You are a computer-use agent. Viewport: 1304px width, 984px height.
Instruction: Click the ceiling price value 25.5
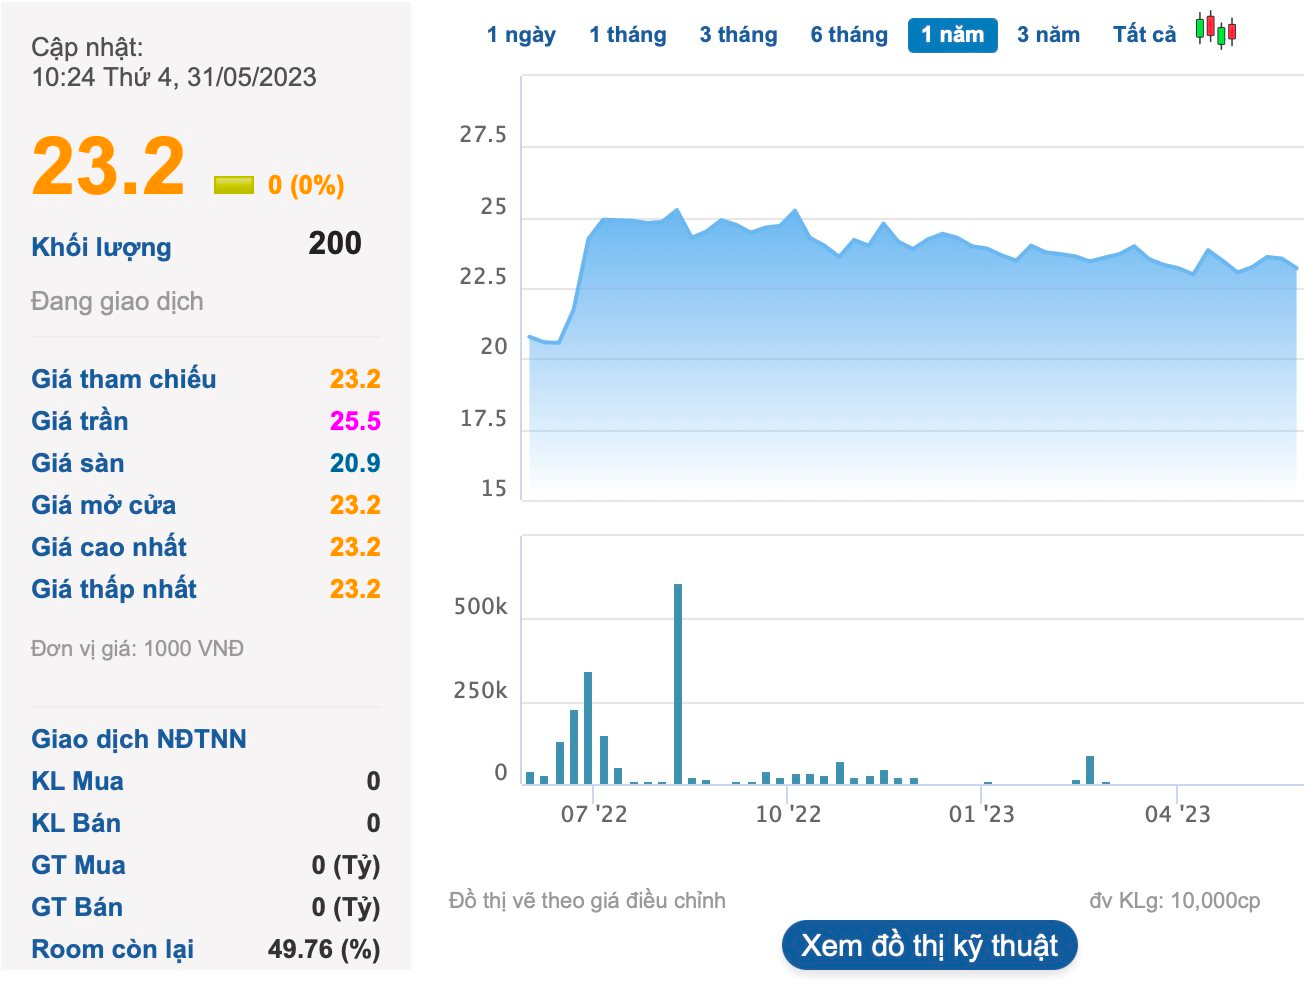pos(355,421)
